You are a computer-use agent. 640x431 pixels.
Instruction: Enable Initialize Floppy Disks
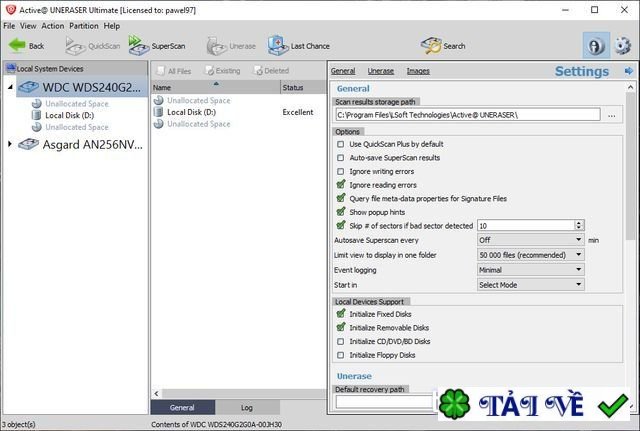(x=340, y=355)
